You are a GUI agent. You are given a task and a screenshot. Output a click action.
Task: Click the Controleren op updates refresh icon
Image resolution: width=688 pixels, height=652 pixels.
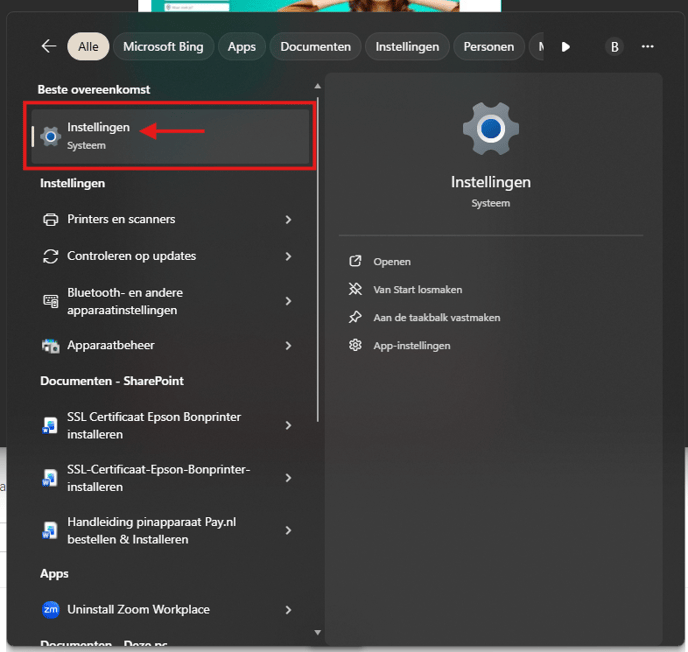pyautogui.click(x=51, y=257)
